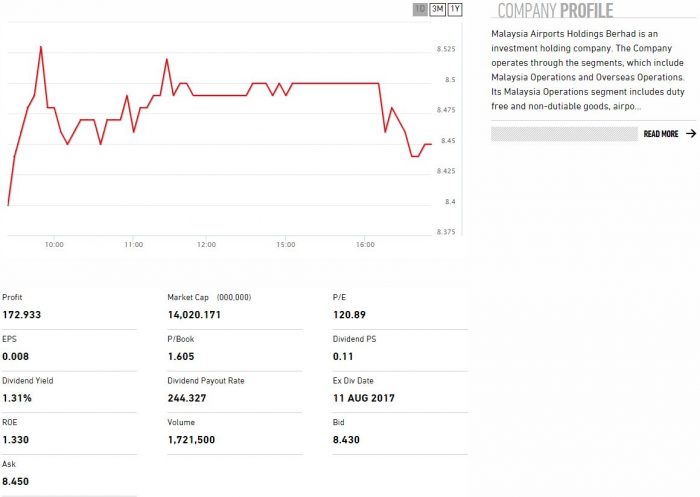The width and height of the screenshot is (700, 497).
Task: Select the Profit value 172.933
Action: [x=22, y=315]
